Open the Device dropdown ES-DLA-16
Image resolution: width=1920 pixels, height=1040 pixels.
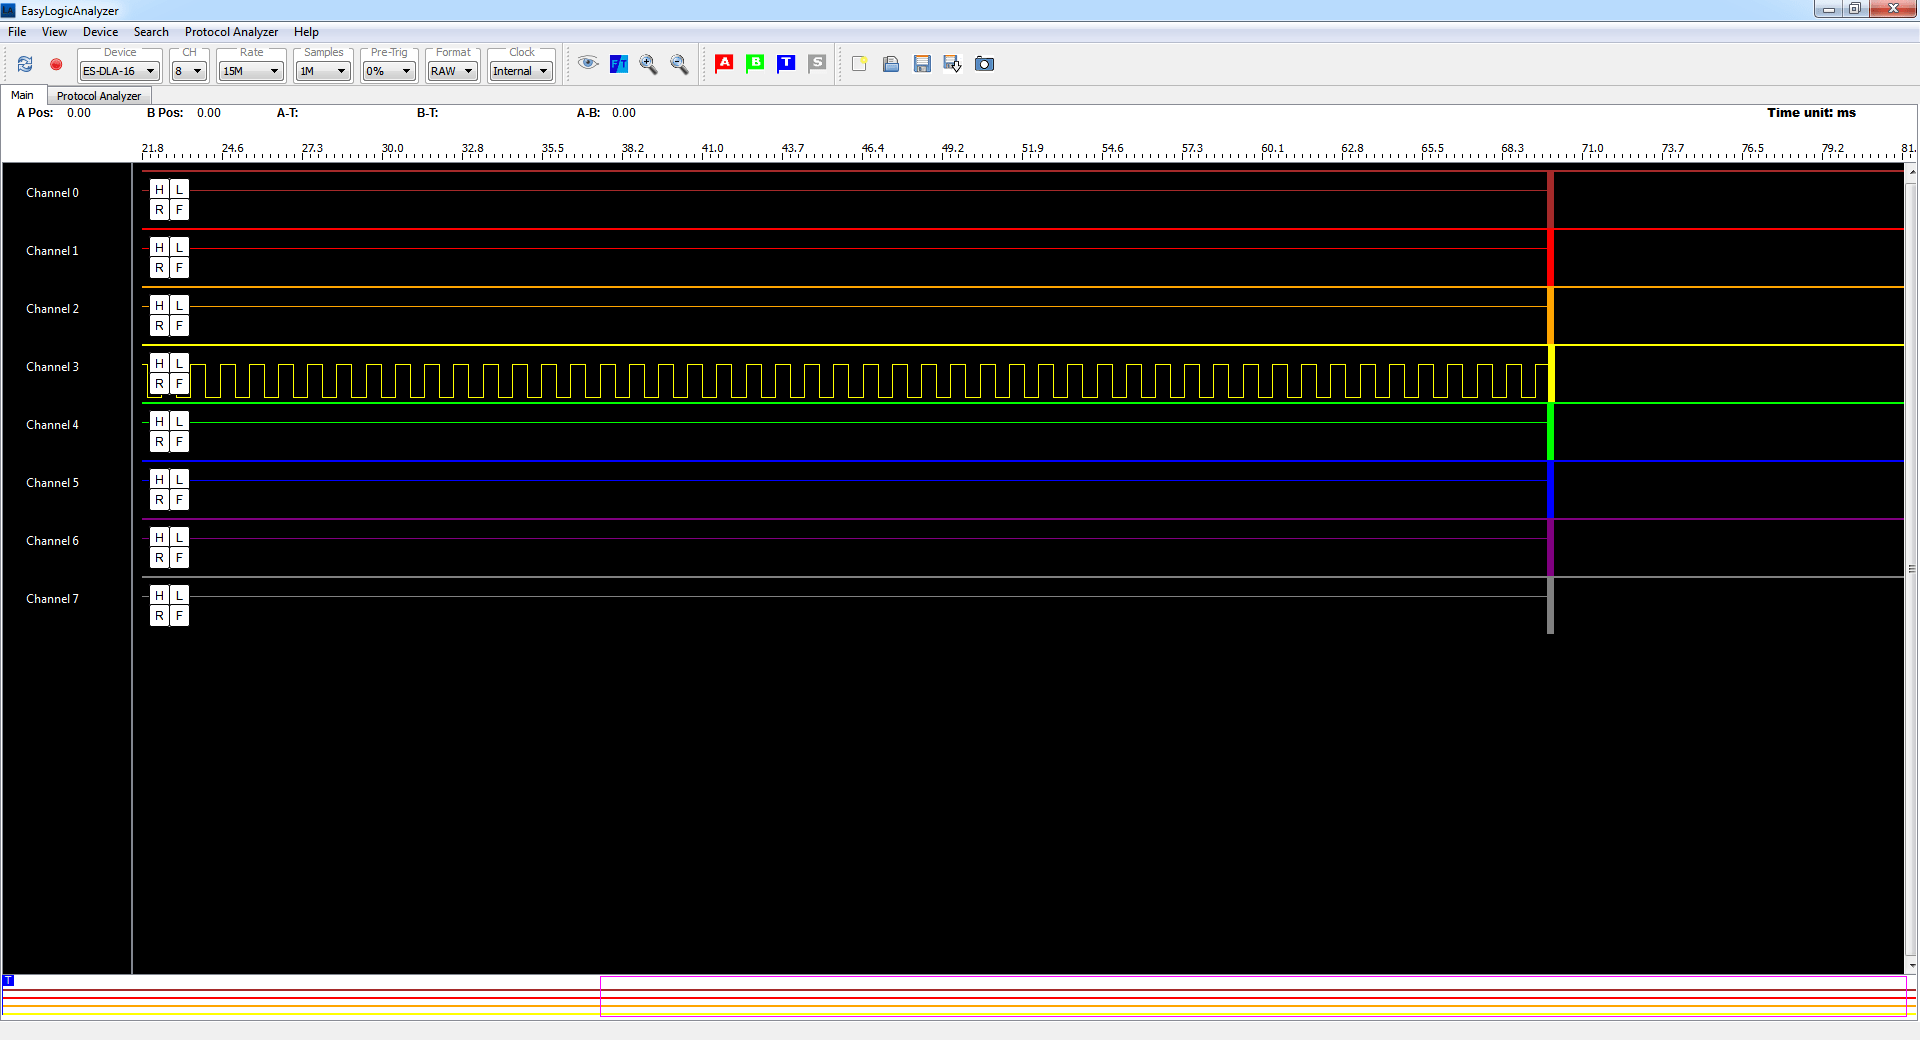[119, 71]
